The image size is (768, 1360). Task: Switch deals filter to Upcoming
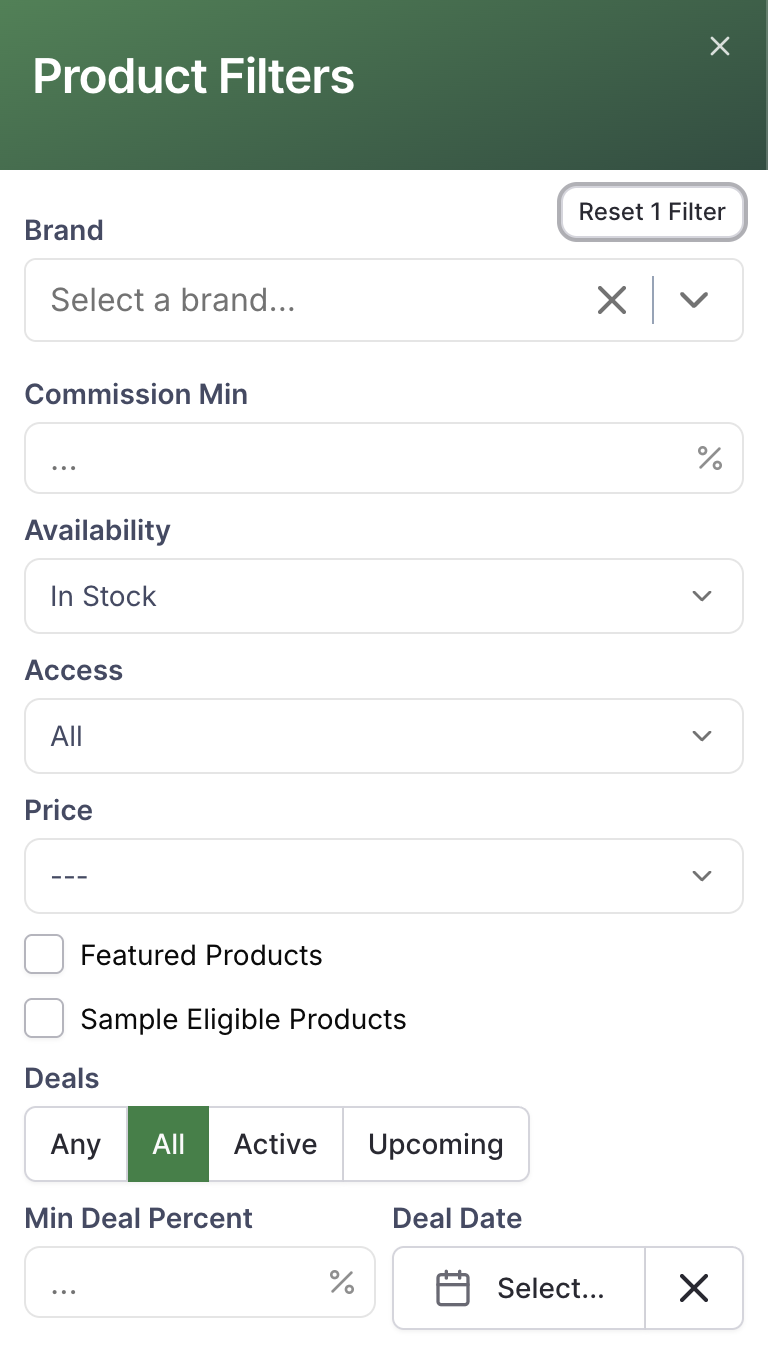(436, 1144)
